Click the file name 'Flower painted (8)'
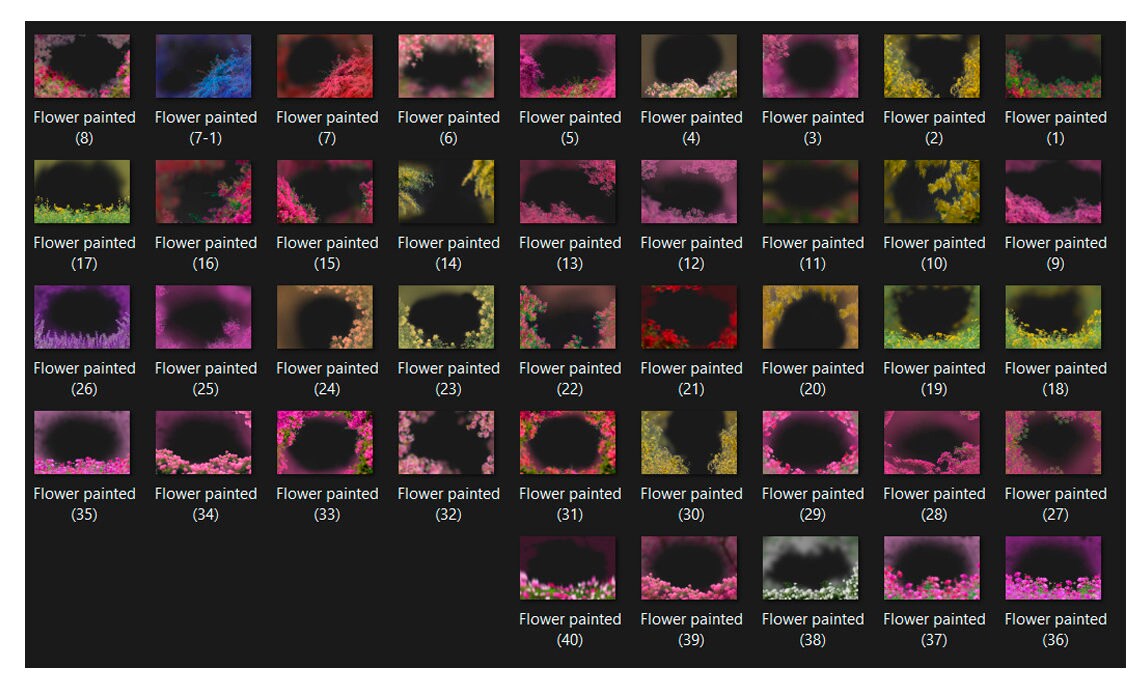This screenshot has width=1147, height=694. 84,127
